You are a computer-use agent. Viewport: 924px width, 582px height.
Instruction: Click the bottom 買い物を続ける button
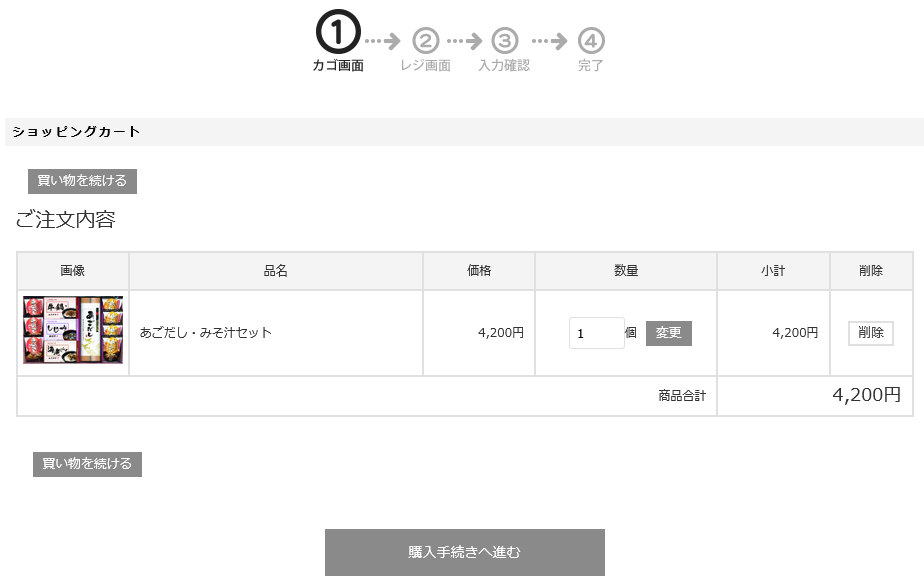click(x=87, y=464)
